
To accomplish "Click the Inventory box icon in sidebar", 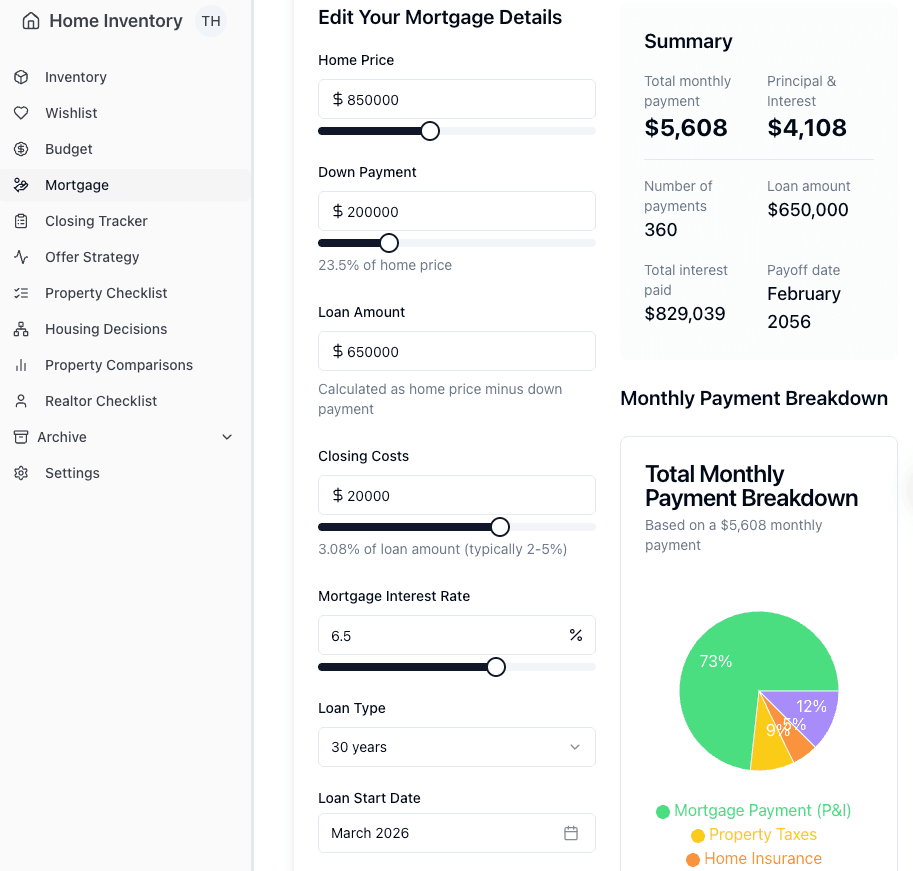I will 21,77.
